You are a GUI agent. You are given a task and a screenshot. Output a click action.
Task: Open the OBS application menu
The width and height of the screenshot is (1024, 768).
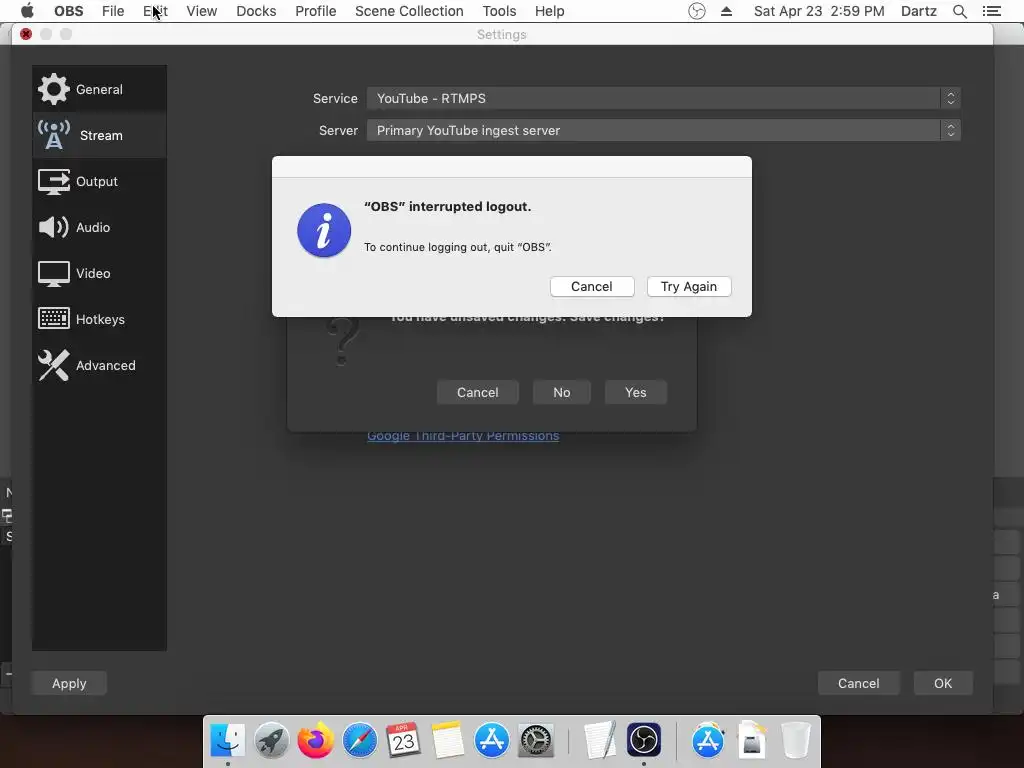[69, 11]
